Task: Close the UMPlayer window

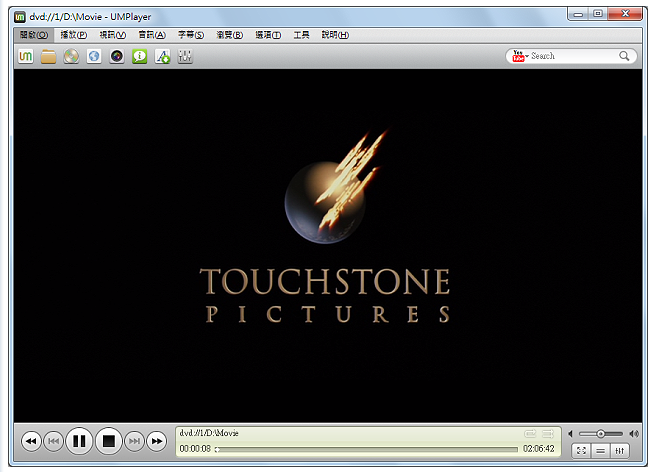Action: click(x=625, y=14)
